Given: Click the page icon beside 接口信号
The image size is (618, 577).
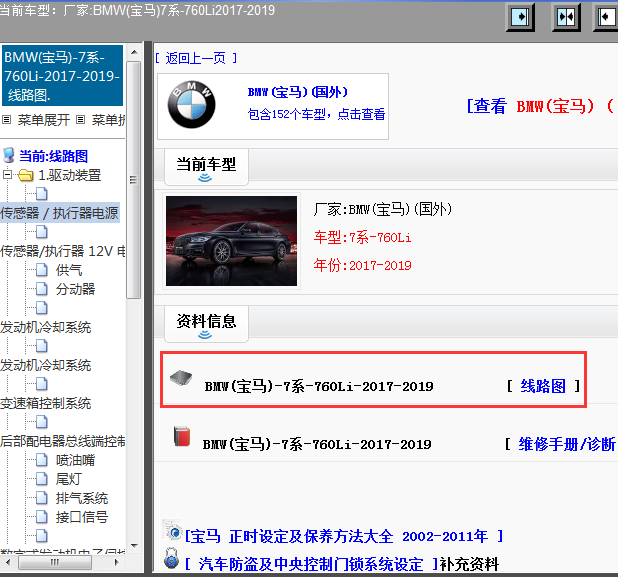Looking at the screenshot, I should tap(42, 517).
